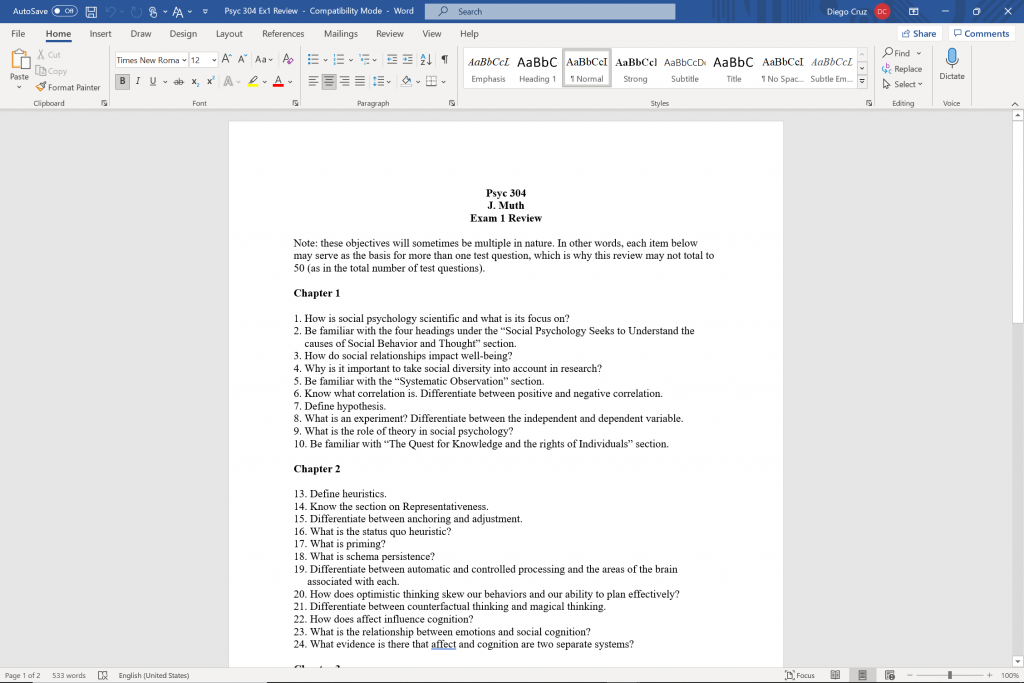1024x683 pixels.
Task: Open the Change Case dropdown
Action: point(264,59)
